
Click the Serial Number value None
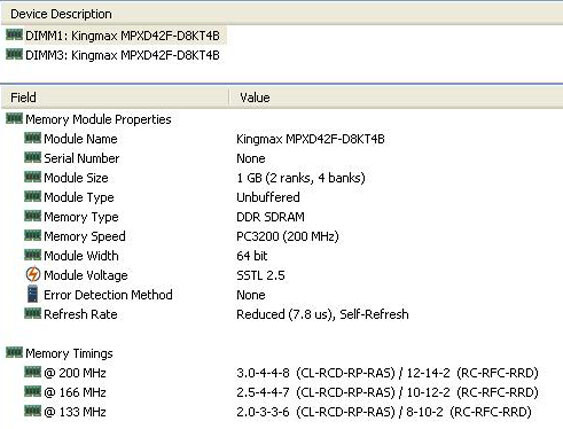coord(251,158)
